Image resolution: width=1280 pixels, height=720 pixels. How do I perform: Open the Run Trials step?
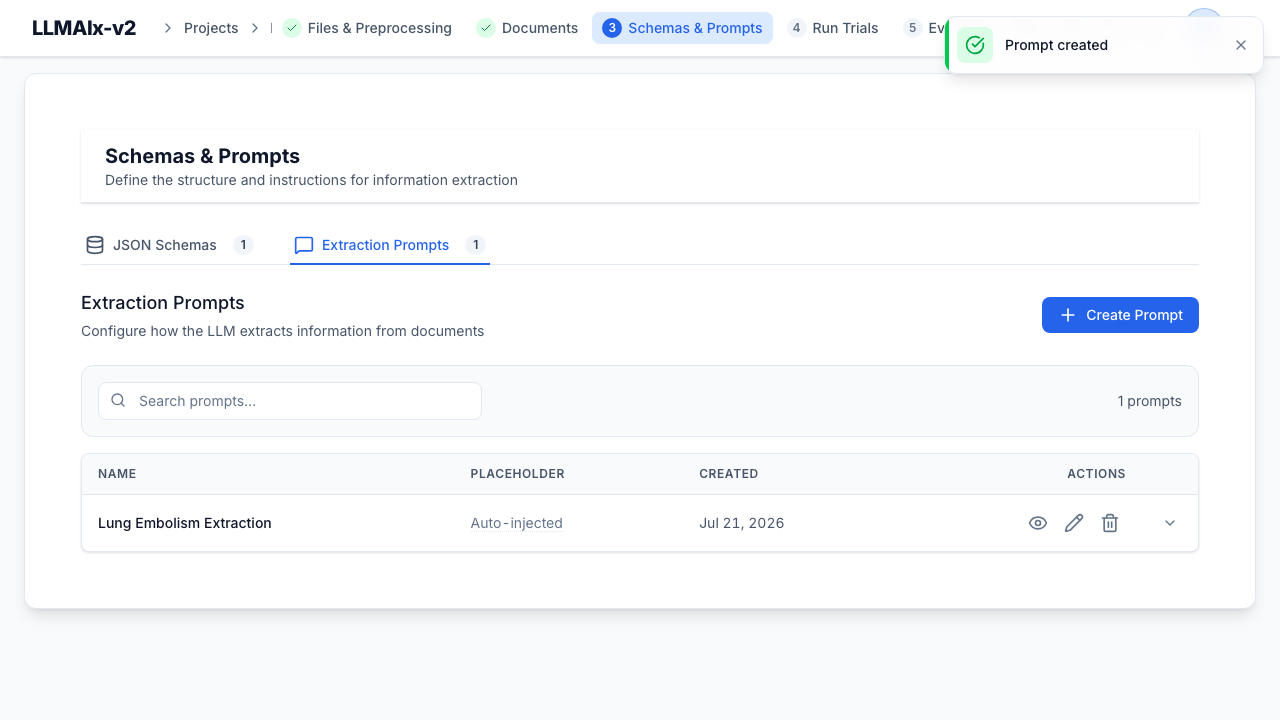[832, 28]
